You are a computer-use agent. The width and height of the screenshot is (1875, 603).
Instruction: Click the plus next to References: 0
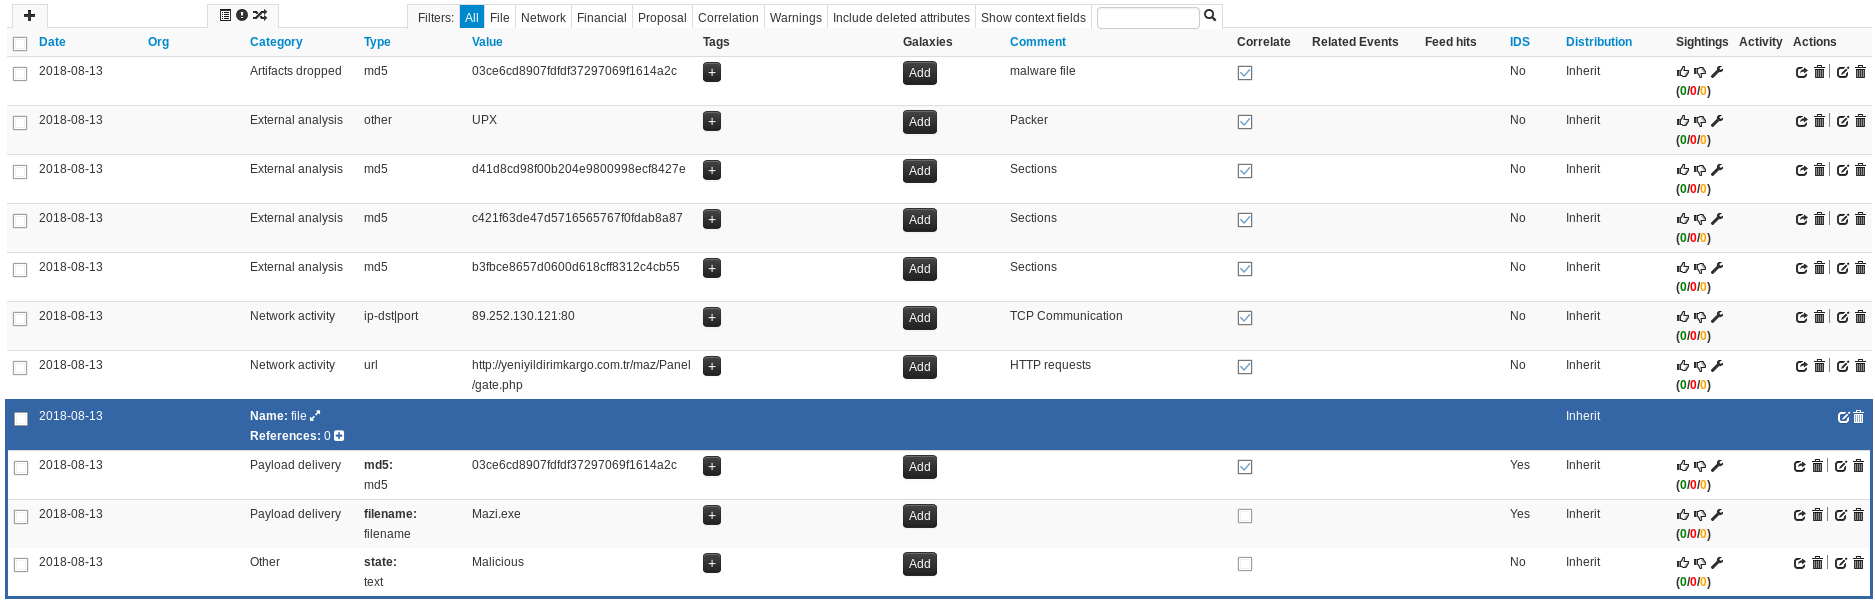[339, 436]
